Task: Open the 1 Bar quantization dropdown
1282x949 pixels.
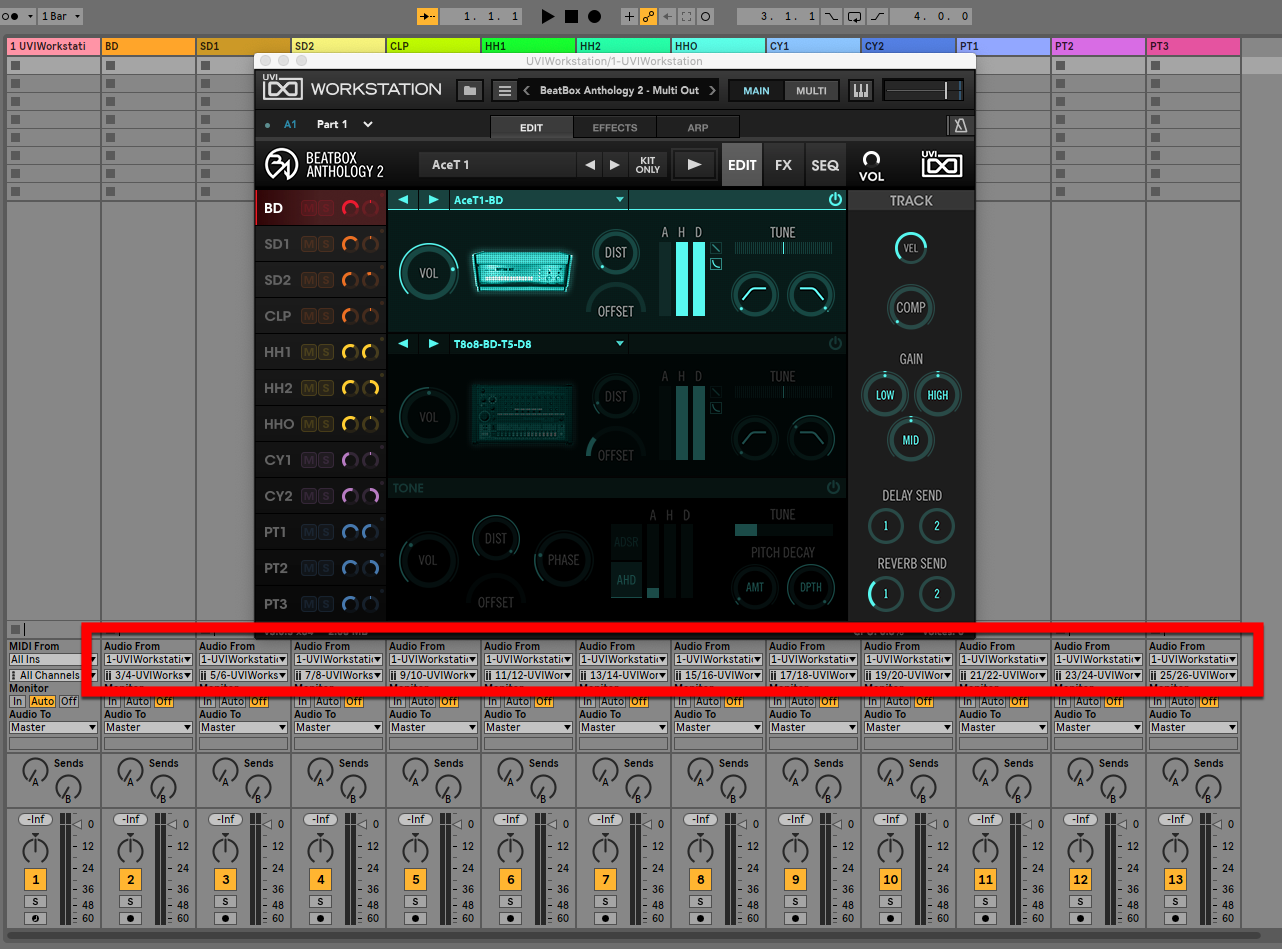Action: click(x=61, y=16)
